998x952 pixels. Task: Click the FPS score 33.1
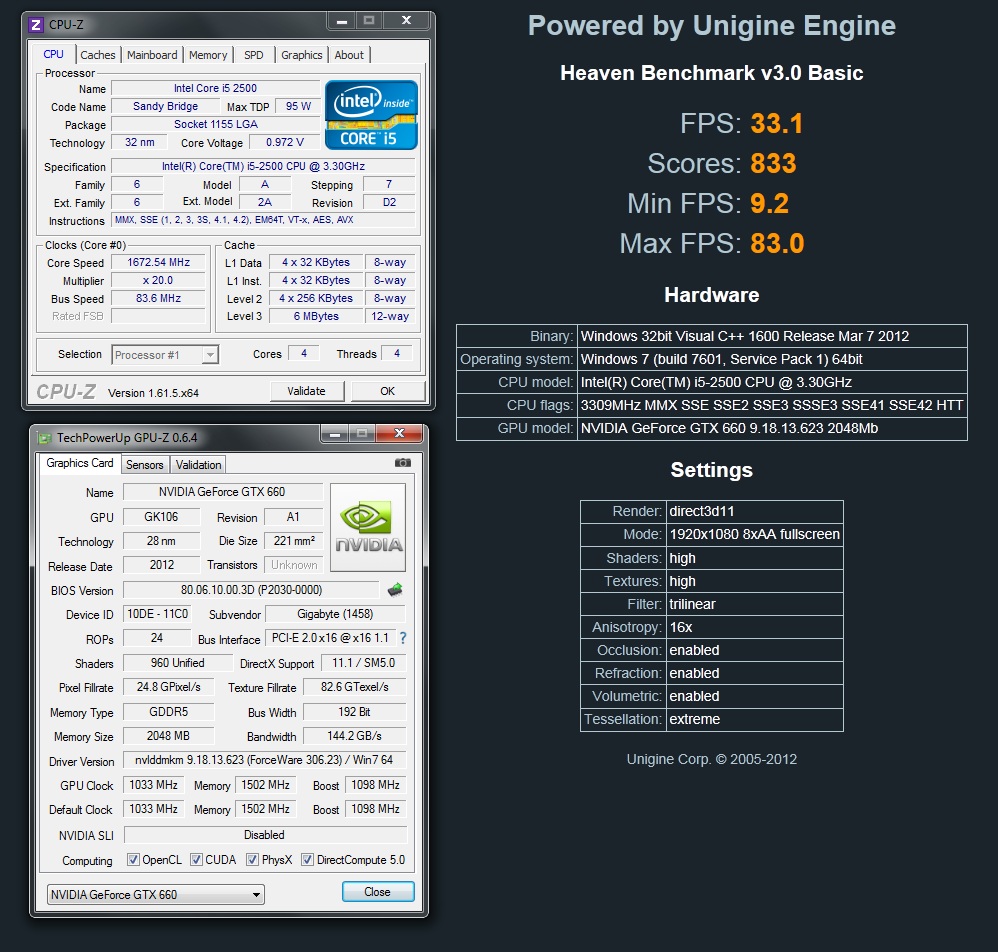point(777,123)
